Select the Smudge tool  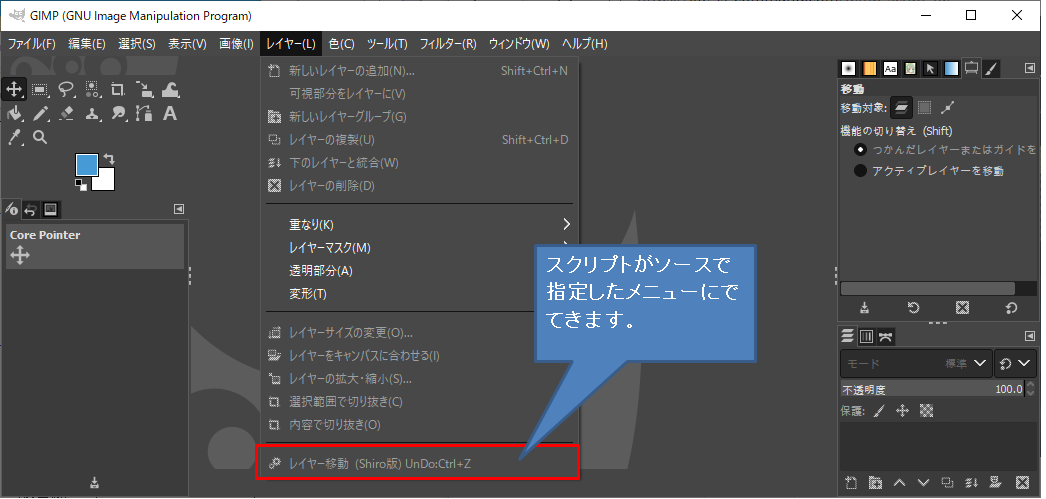coord(118,113)
